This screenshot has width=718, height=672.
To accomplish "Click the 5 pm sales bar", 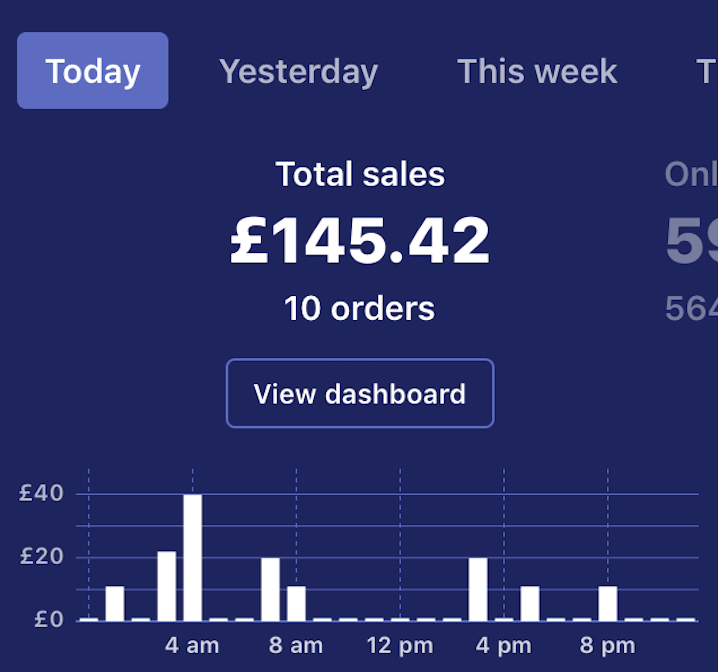I will 530,603.
